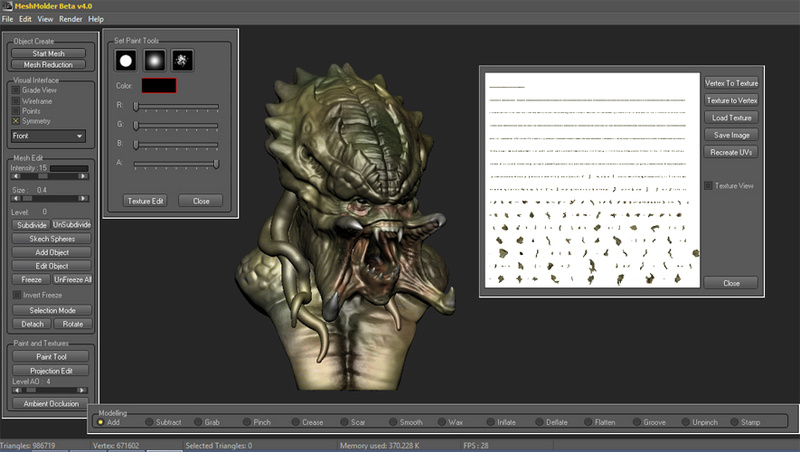
Task: Click Intensity scrollbar right arrow
Action: click(83, 176)
